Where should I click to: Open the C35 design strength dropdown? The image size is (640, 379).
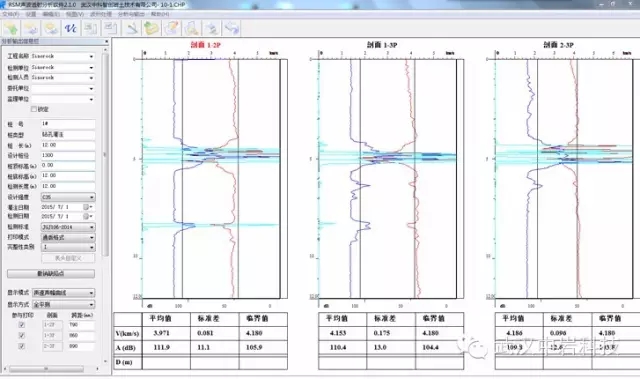(68, 197)
